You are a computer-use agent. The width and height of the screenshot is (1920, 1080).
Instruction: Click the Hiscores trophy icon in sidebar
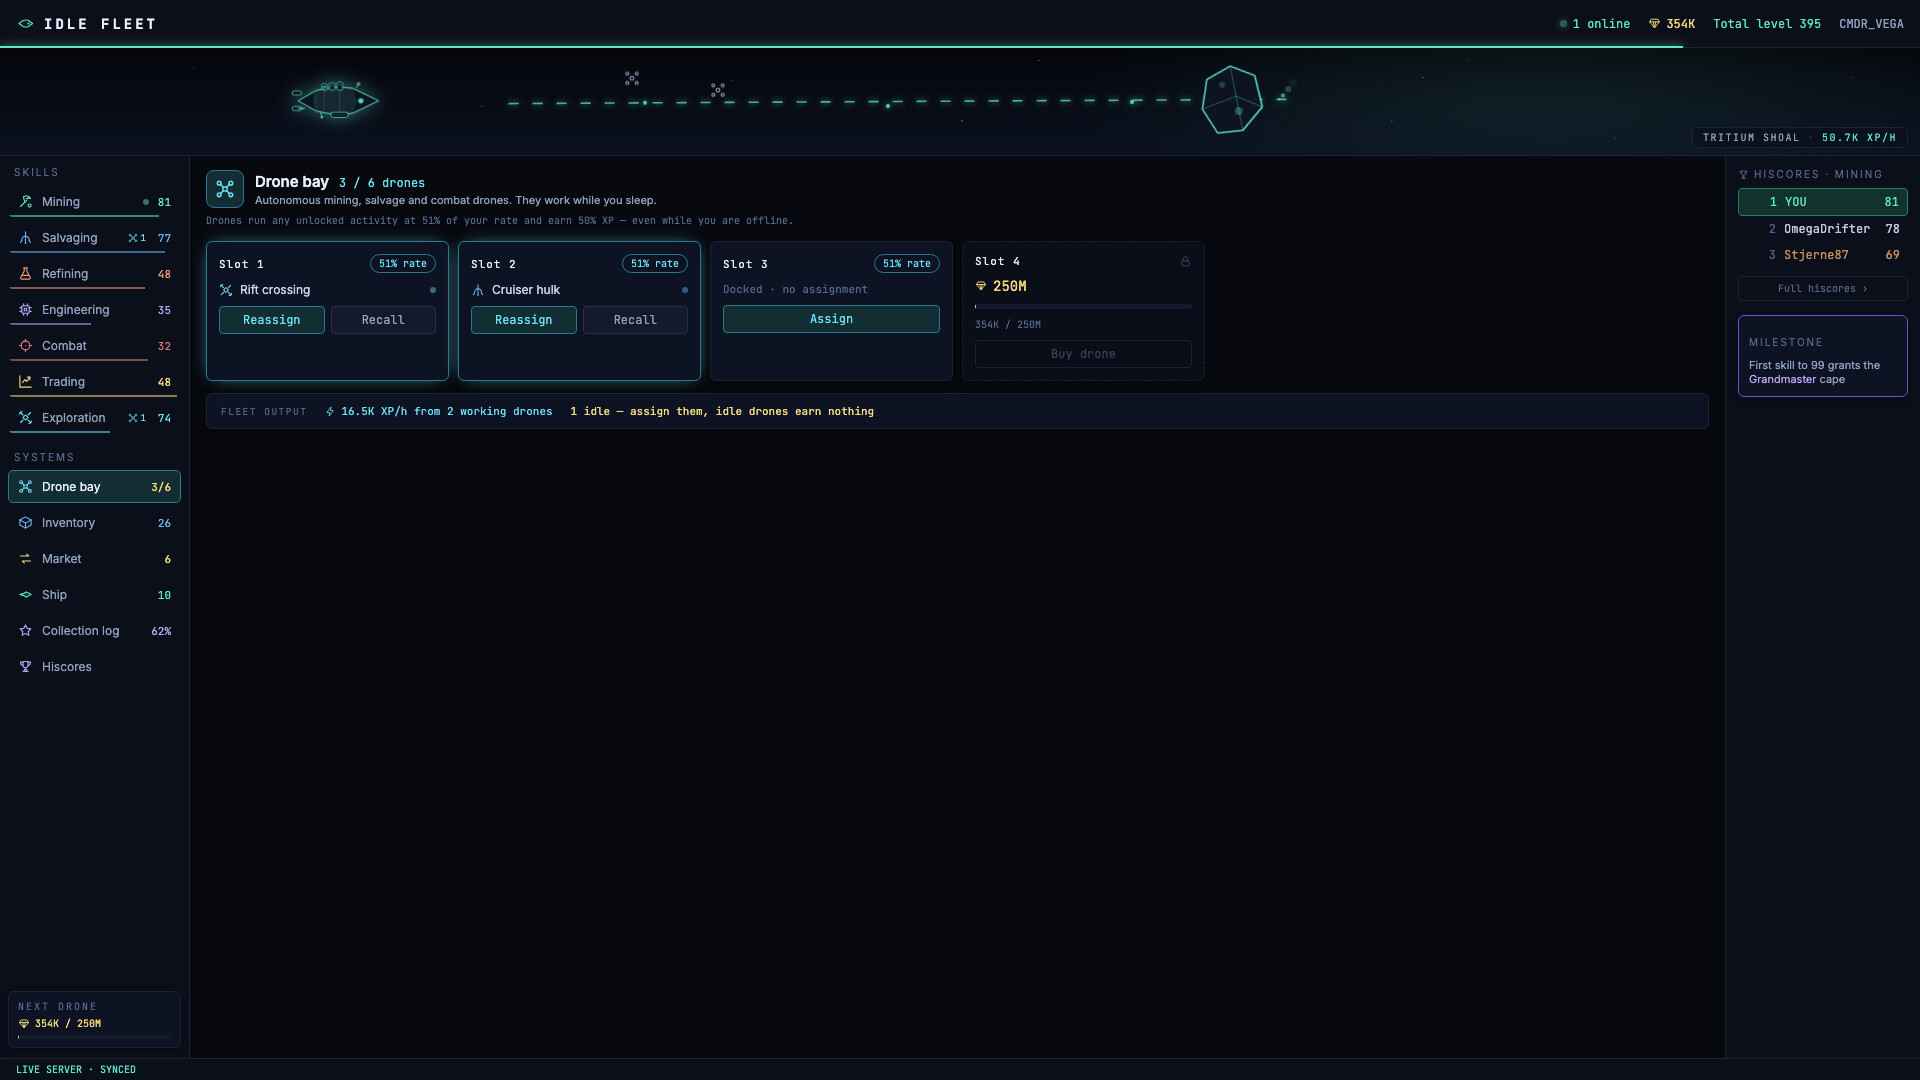(25, 667)
